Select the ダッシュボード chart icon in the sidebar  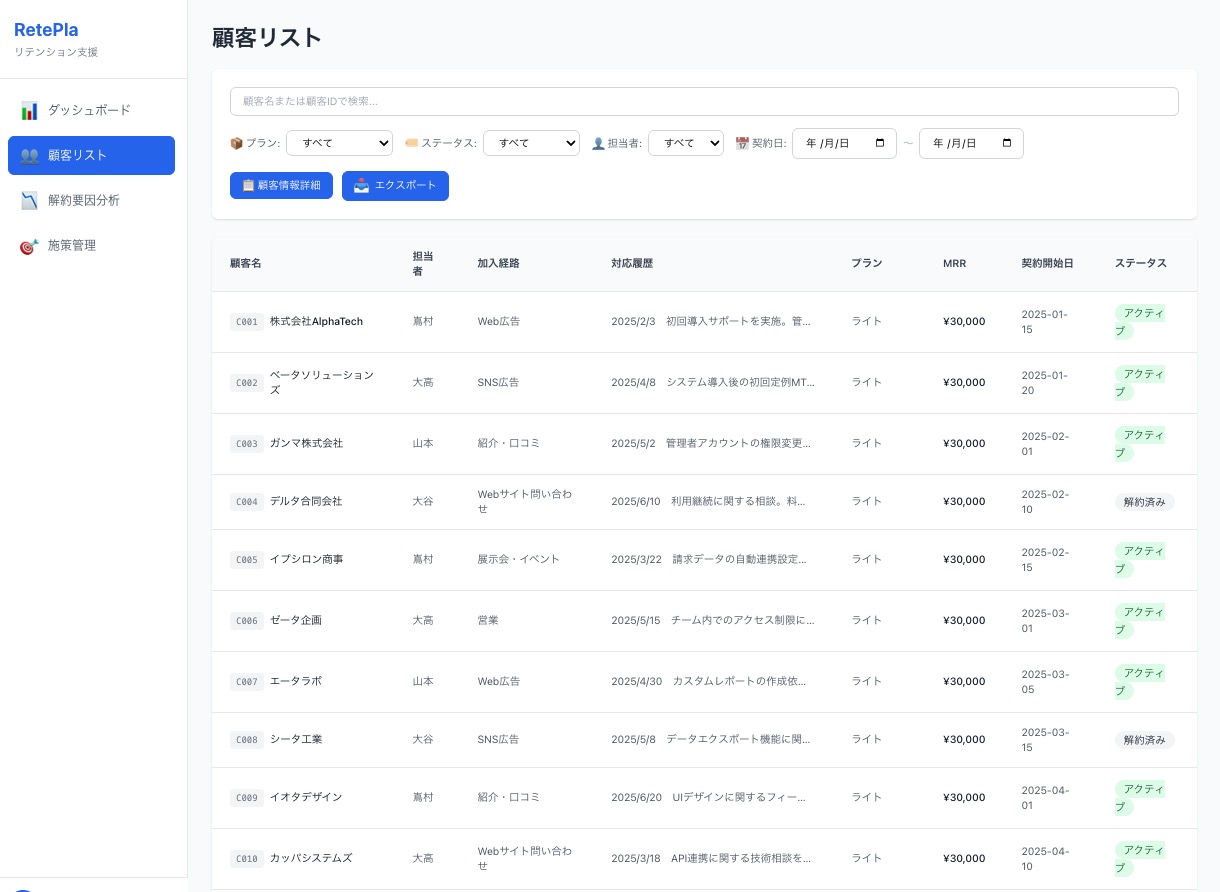click(31, 110)
